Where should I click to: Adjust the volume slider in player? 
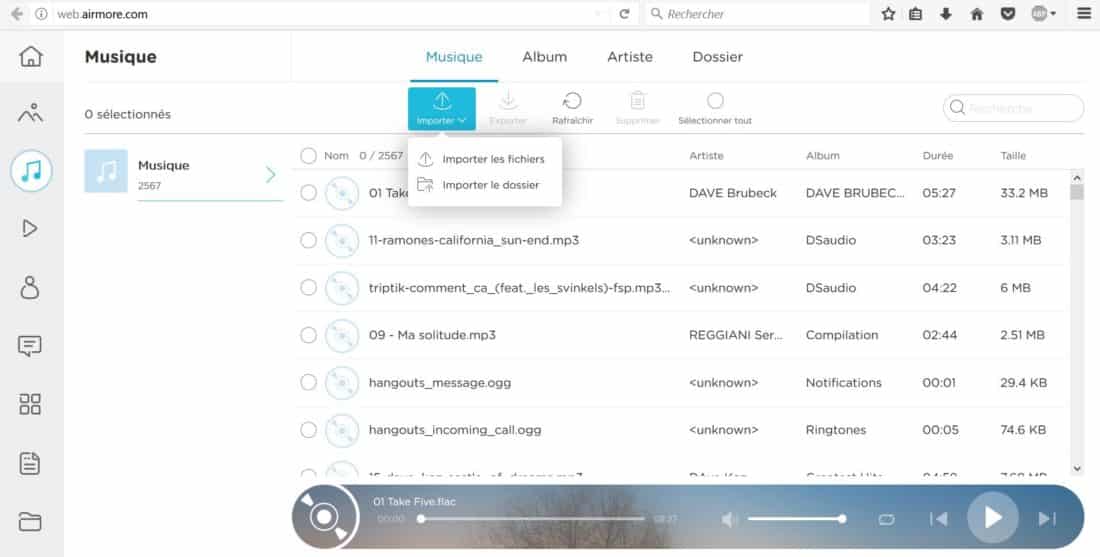[795, 519]
